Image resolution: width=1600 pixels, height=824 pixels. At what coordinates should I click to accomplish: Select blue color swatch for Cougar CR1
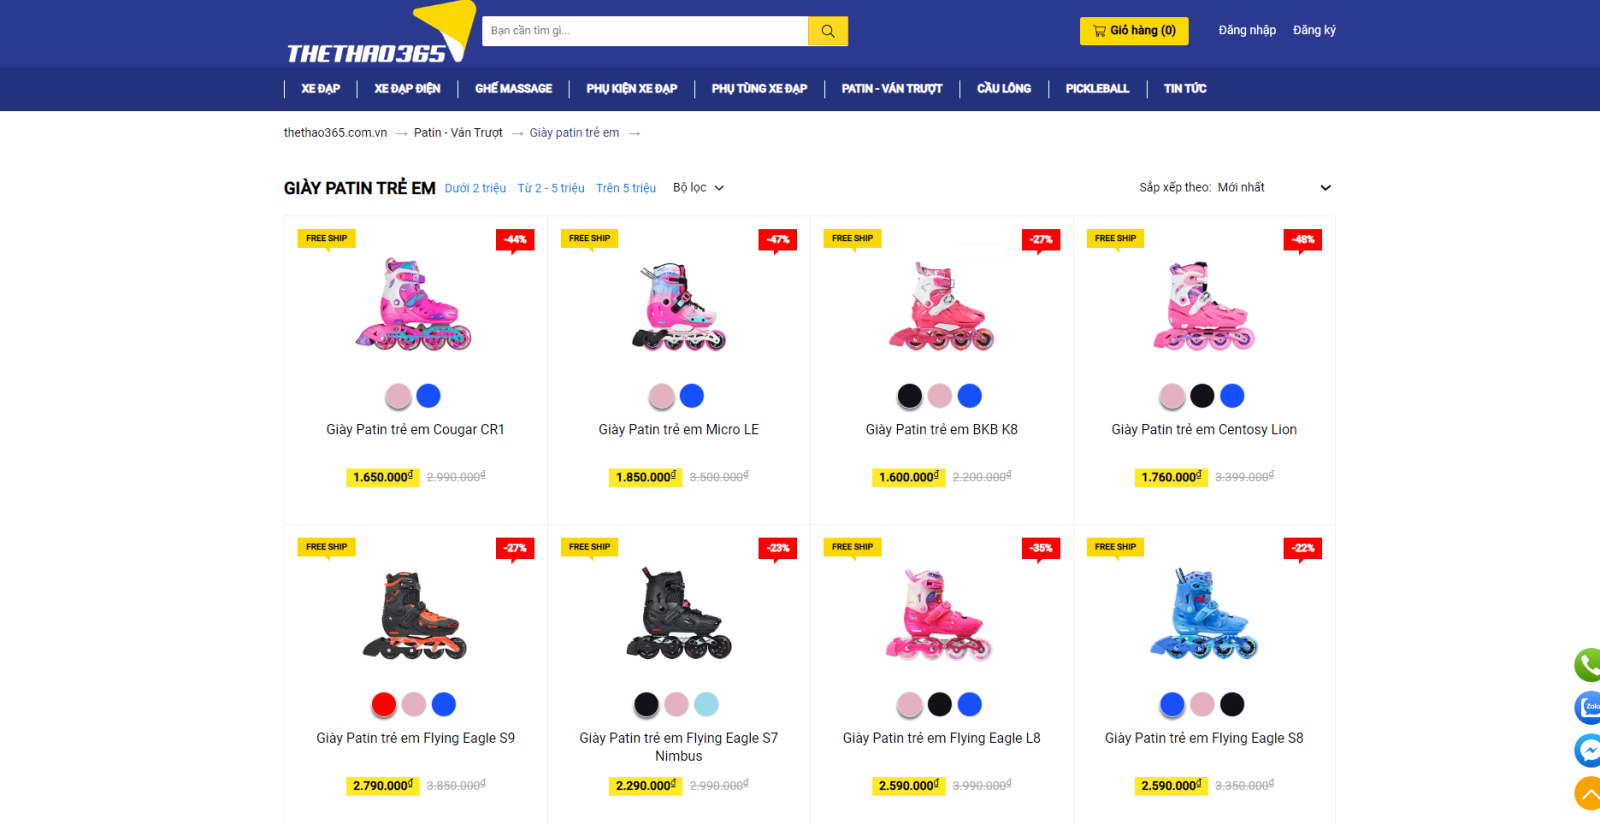[428, 396]
